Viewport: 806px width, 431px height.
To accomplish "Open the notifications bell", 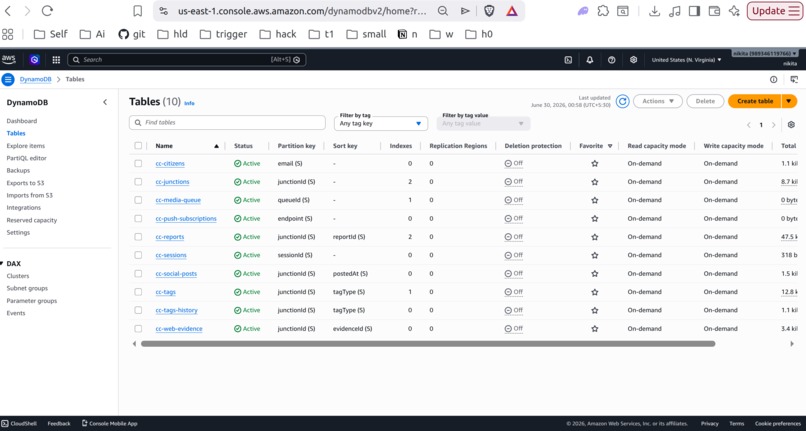I will coord(590,60).
